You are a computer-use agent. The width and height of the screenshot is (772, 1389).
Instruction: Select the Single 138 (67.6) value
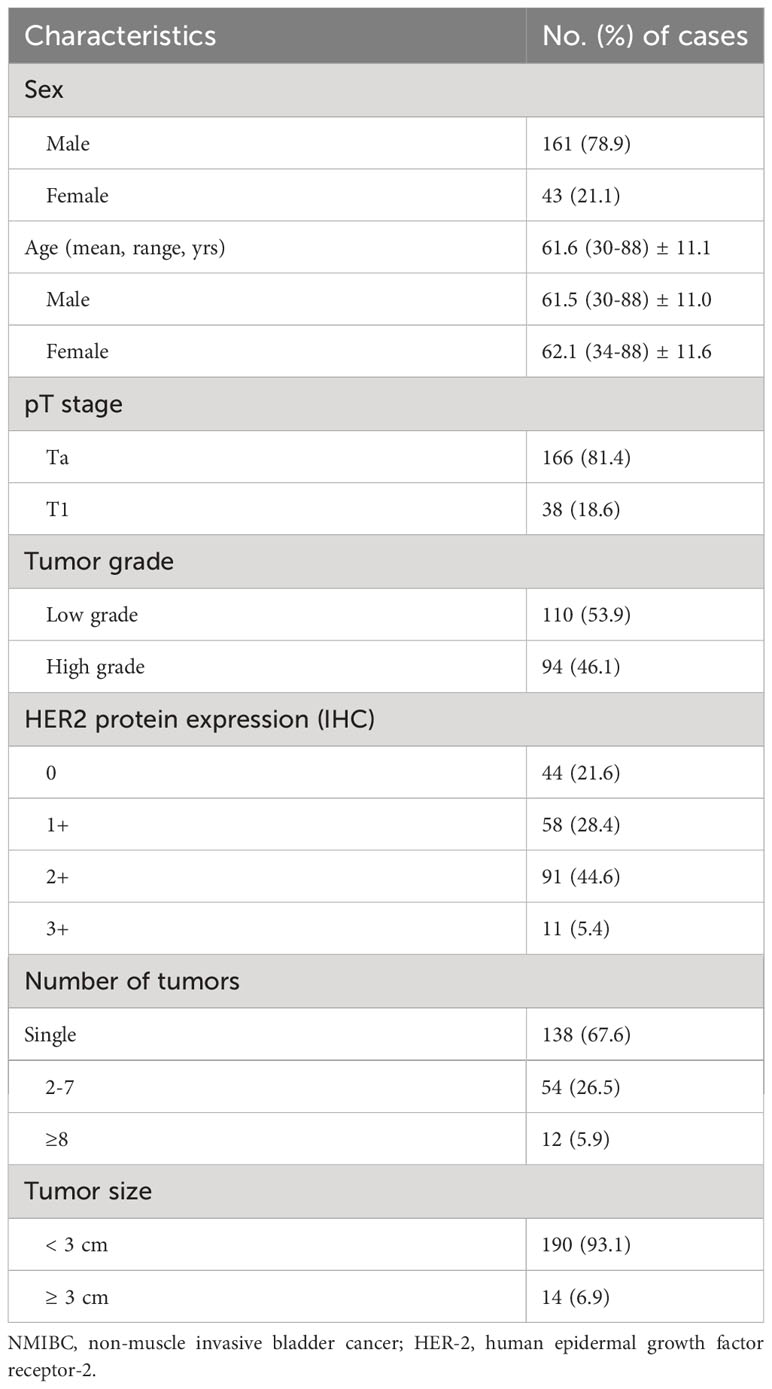[x=584, y=1034]
